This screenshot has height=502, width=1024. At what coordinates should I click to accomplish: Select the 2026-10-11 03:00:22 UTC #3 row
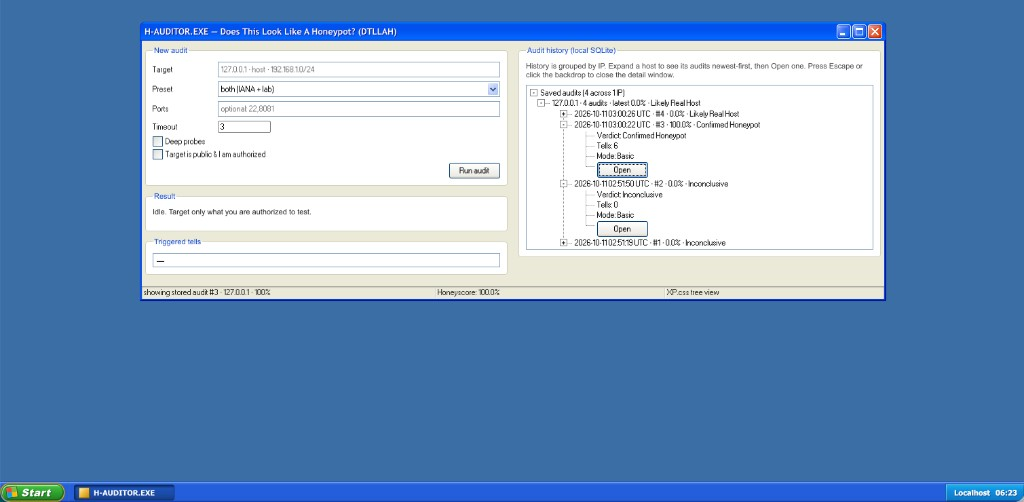point(667,124)
